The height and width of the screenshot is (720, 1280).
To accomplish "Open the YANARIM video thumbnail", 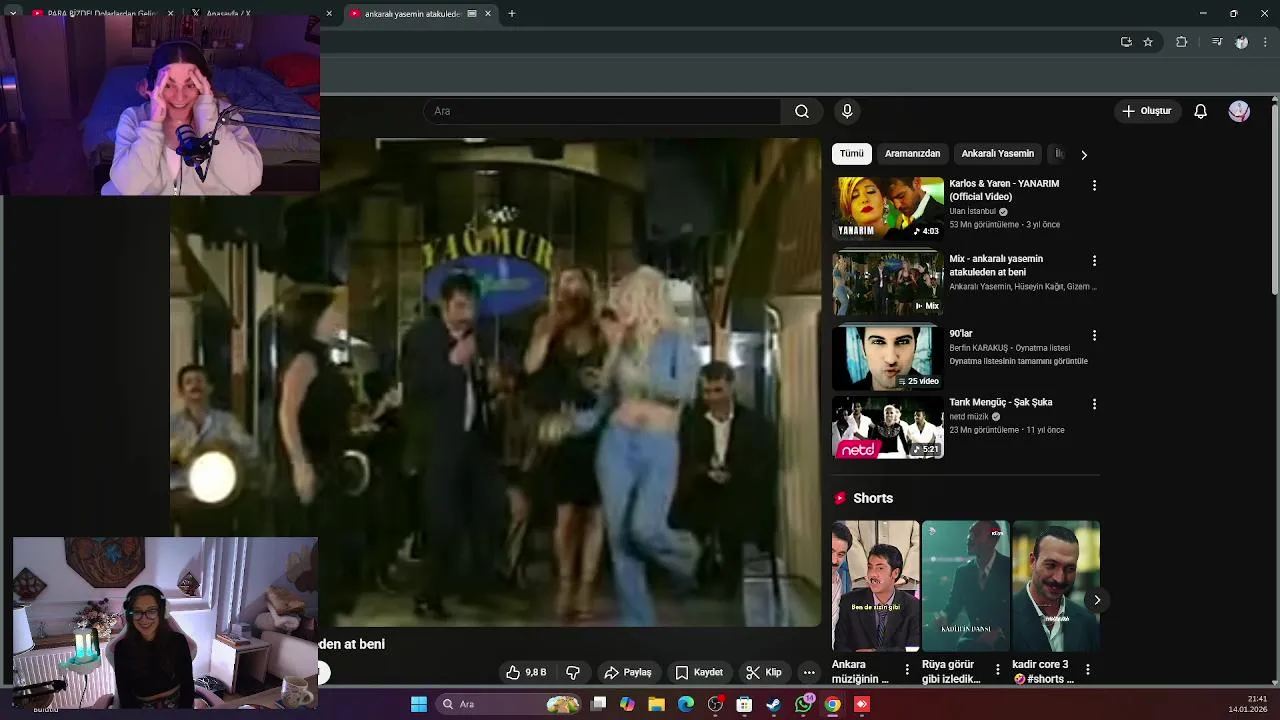I will [x=888, y=209].
